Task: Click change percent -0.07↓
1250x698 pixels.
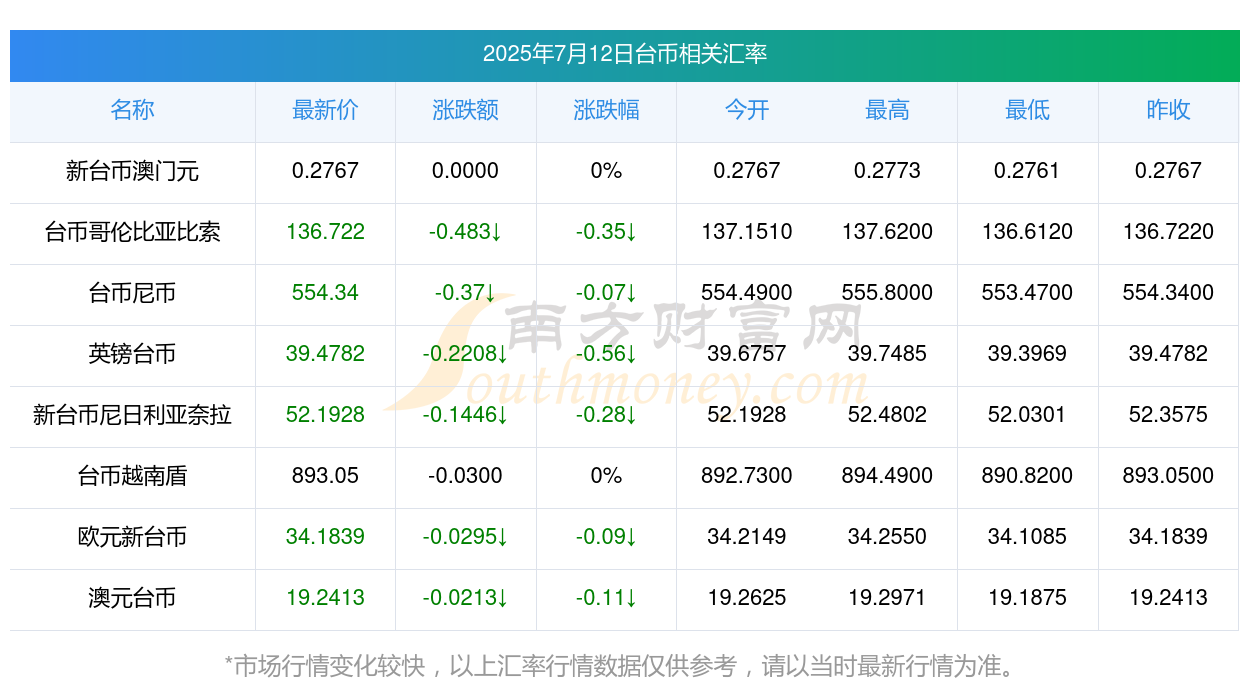Action: tap(606, 293)
